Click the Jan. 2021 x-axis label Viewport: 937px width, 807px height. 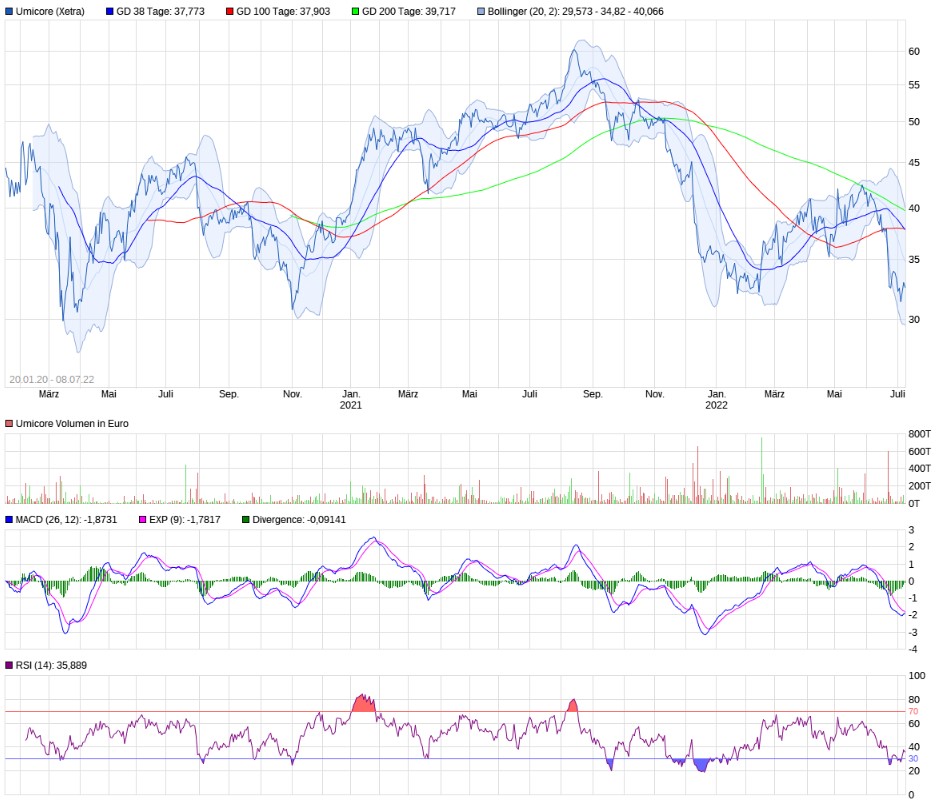351,400
